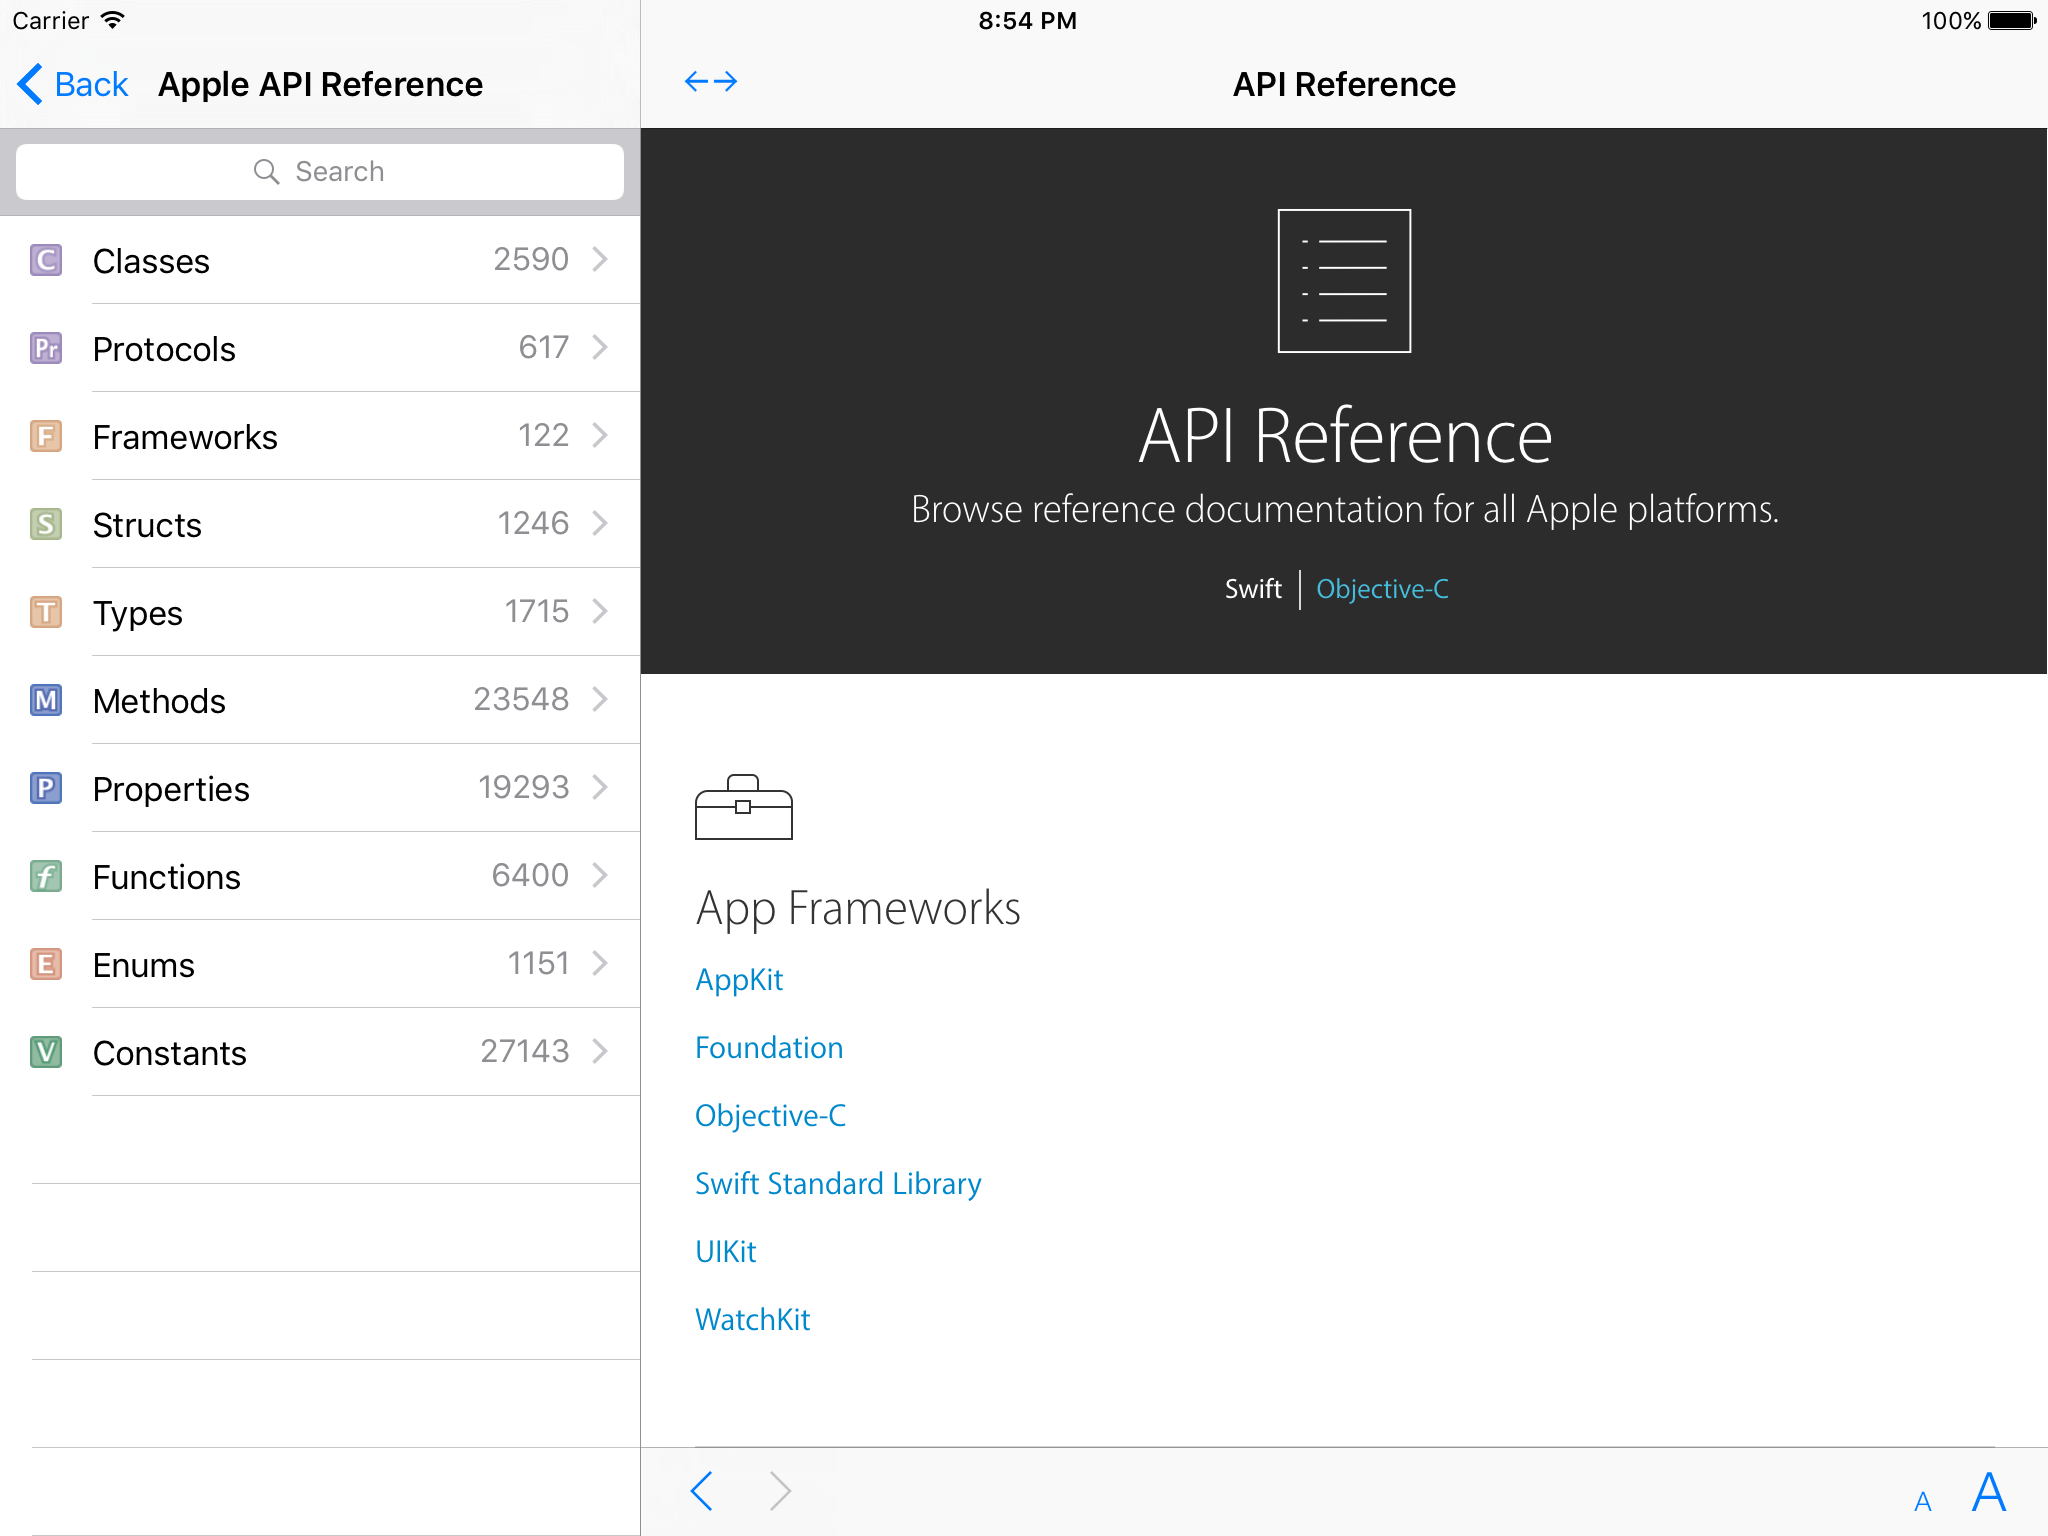Click the Search input field
The width and height of the screenshot is (2048, 1536).
coord(319,171)
